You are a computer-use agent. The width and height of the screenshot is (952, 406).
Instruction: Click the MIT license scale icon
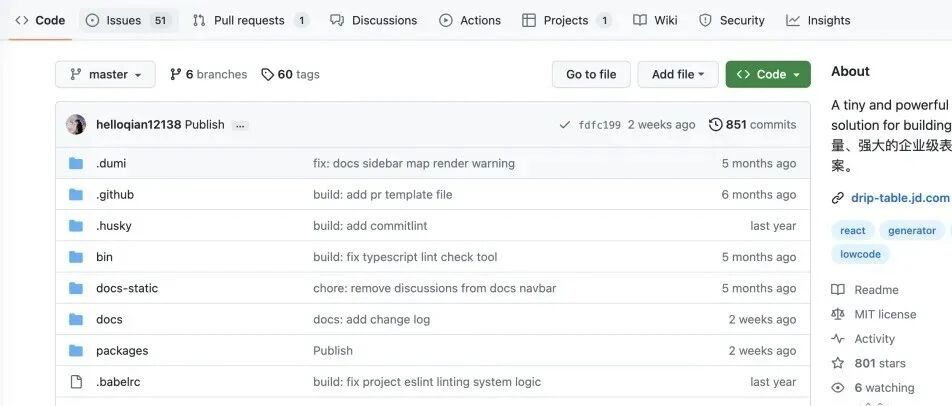click(838, 314)
